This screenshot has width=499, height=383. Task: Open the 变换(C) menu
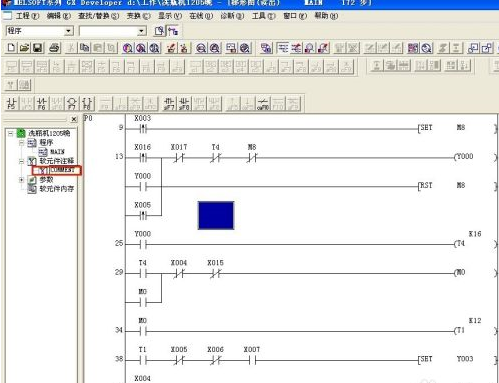(x=138, y=16)
